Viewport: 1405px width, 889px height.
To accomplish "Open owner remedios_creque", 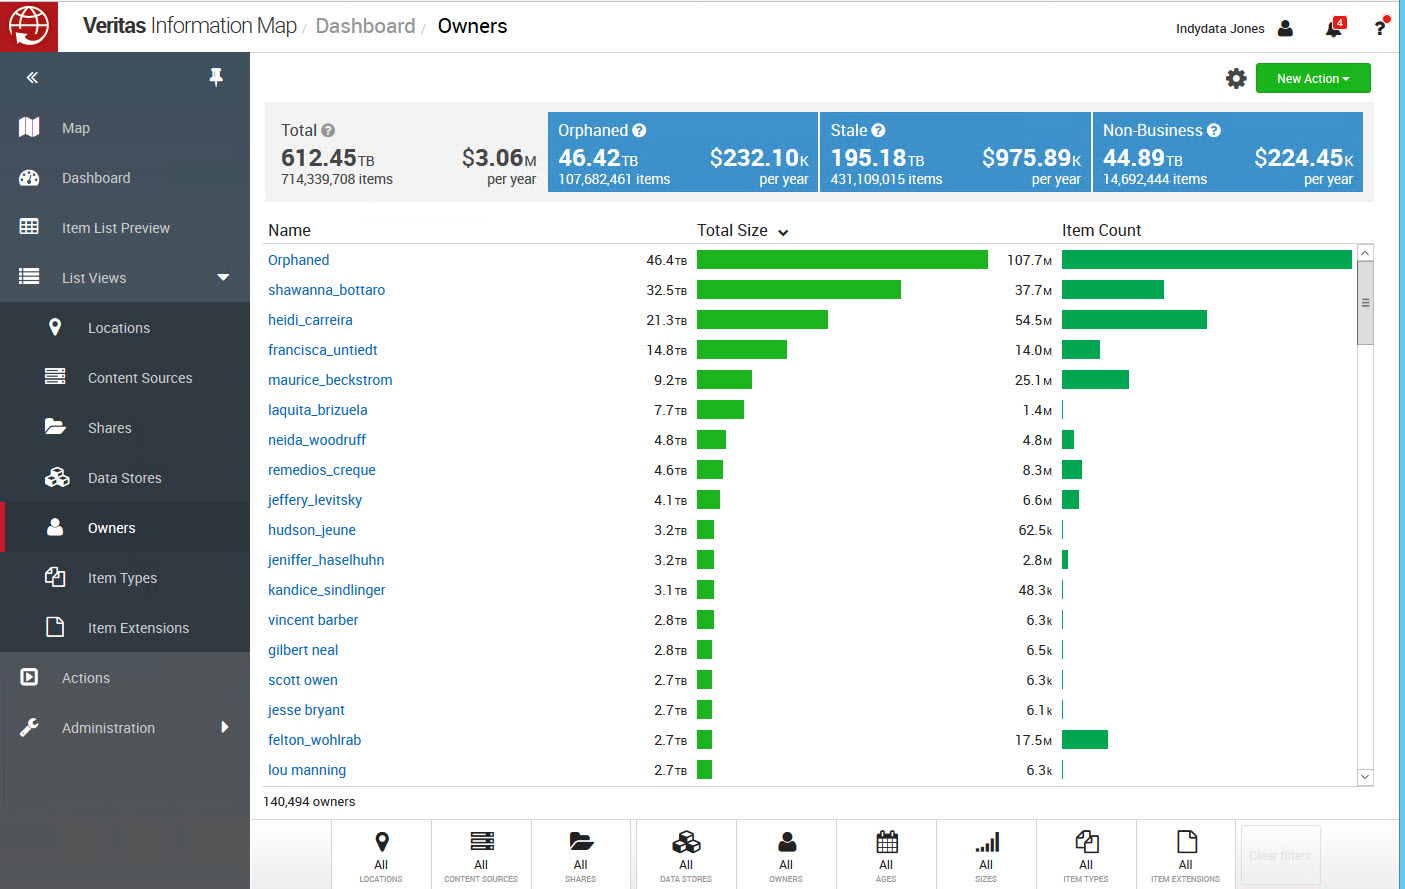I will pos(321,470).
